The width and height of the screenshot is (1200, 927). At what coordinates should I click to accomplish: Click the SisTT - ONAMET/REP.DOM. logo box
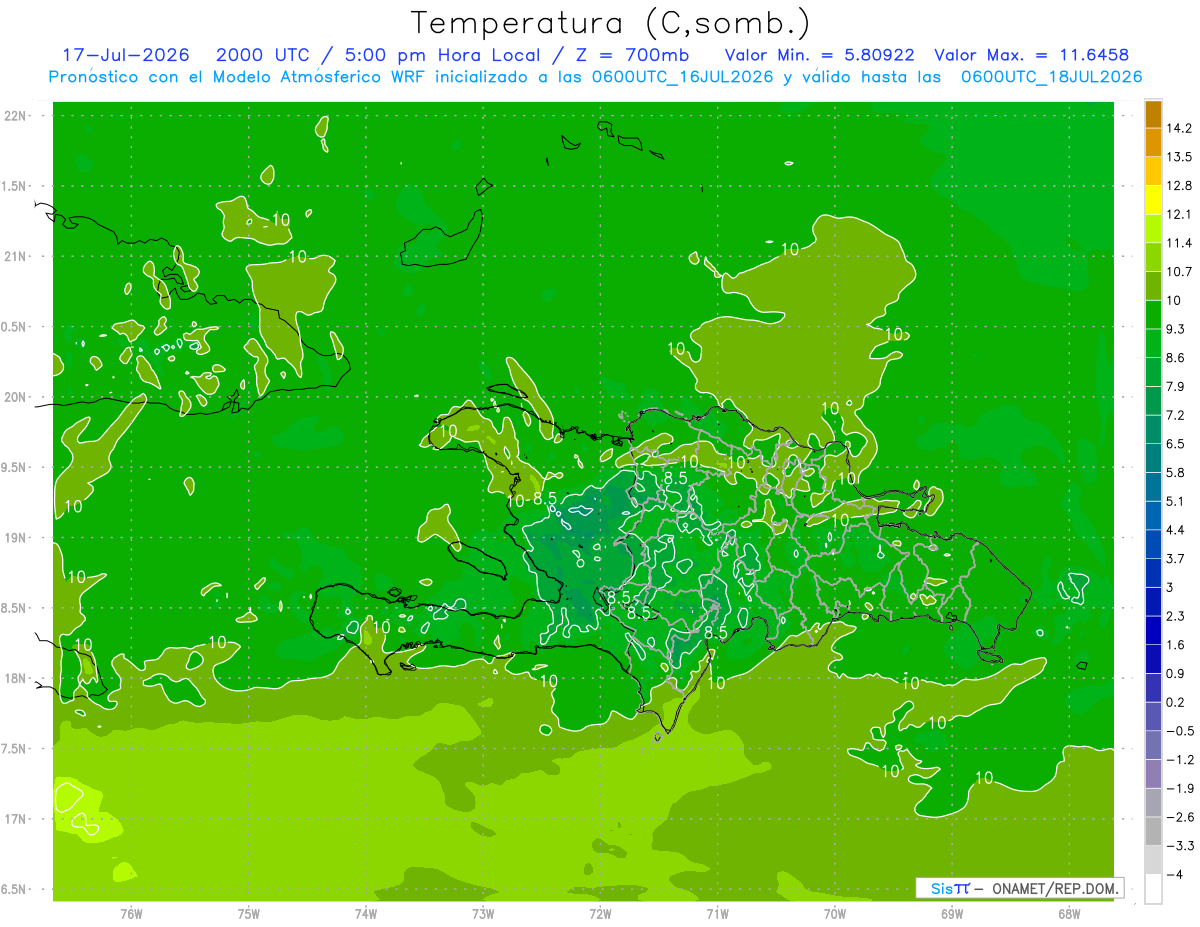(1020, 888)
